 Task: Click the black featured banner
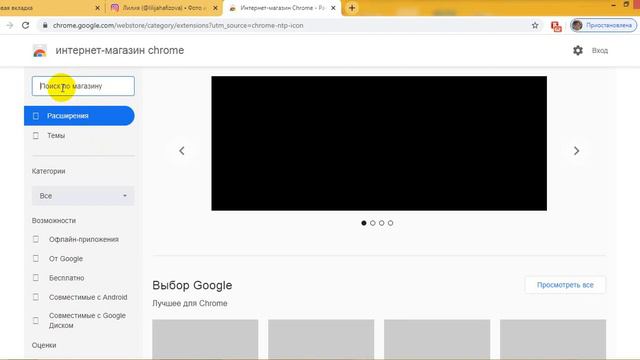tap(379, 143)
